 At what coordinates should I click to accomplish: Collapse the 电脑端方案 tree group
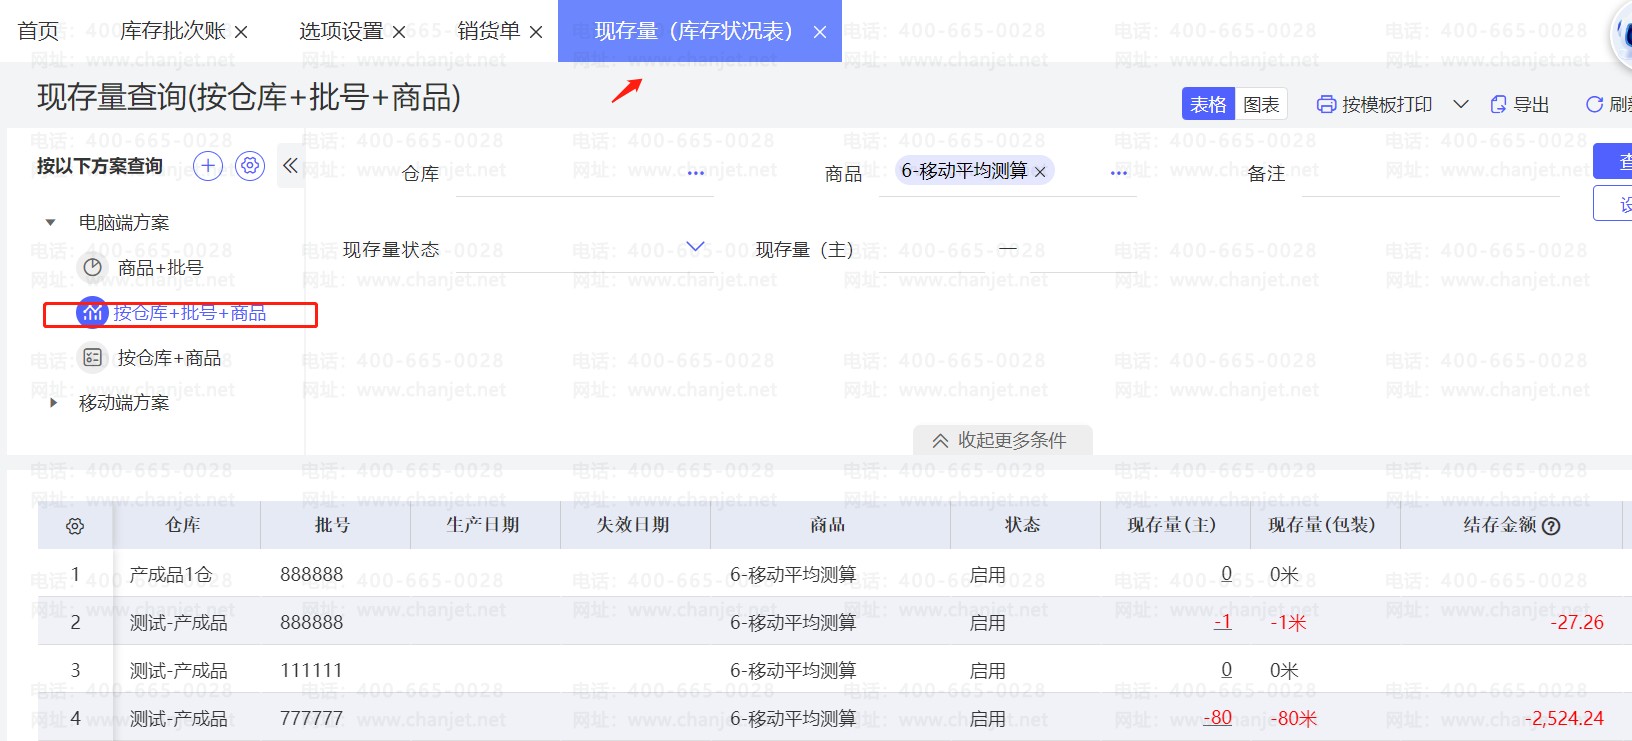(x=51, y=222)
